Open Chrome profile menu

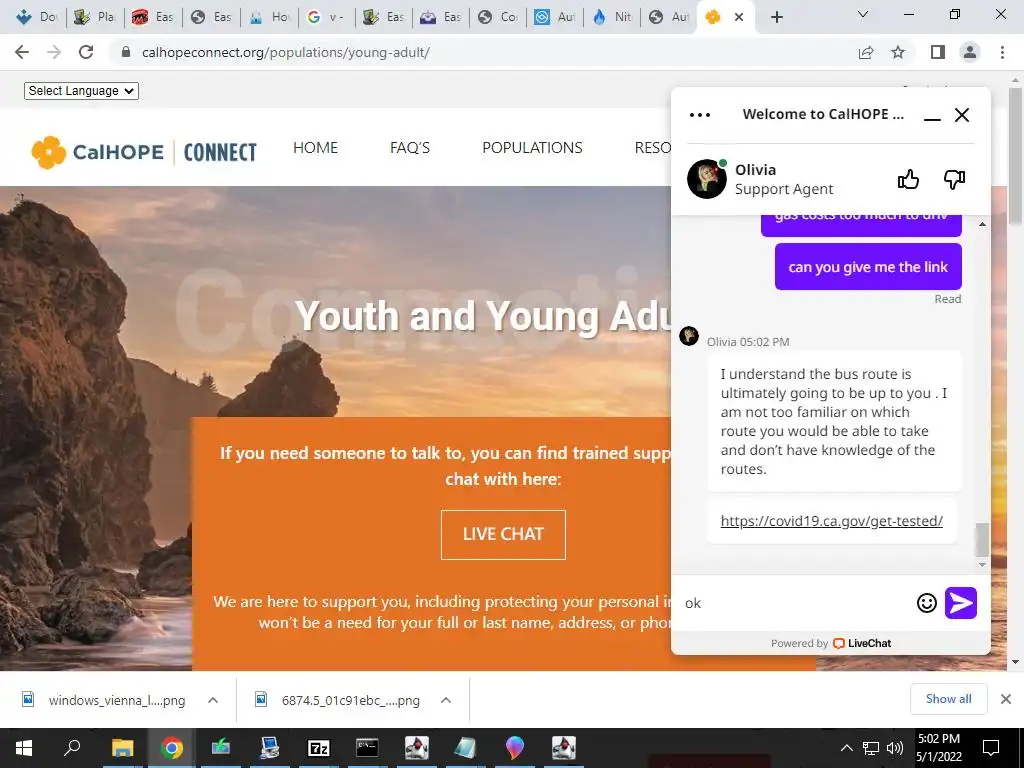pyautogui.click(x=970, y=52)
